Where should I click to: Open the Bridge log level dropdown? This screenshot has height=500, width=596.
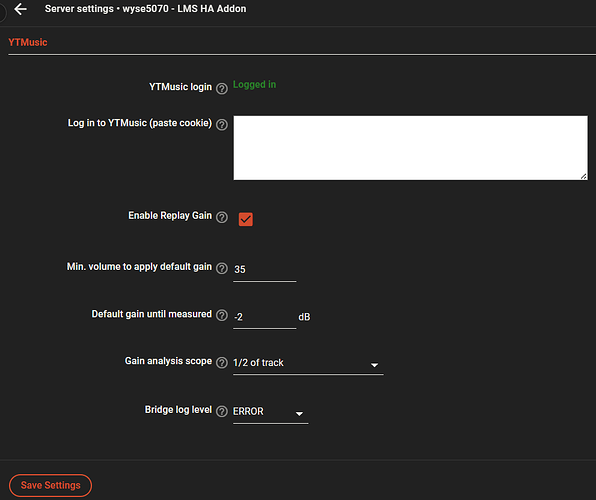click(x=270, y=412)
